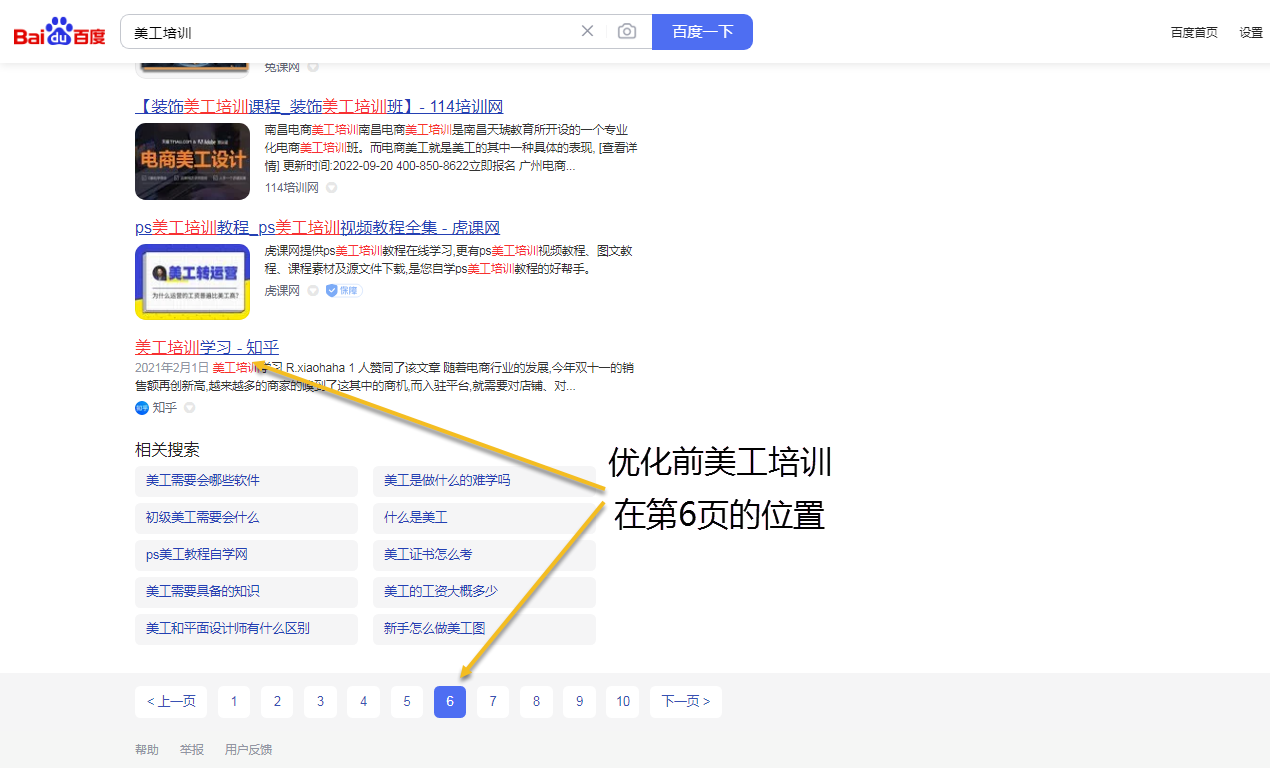
Task: Open the ps美工培训教程 虎课网 result
Action: coord(316,227)
